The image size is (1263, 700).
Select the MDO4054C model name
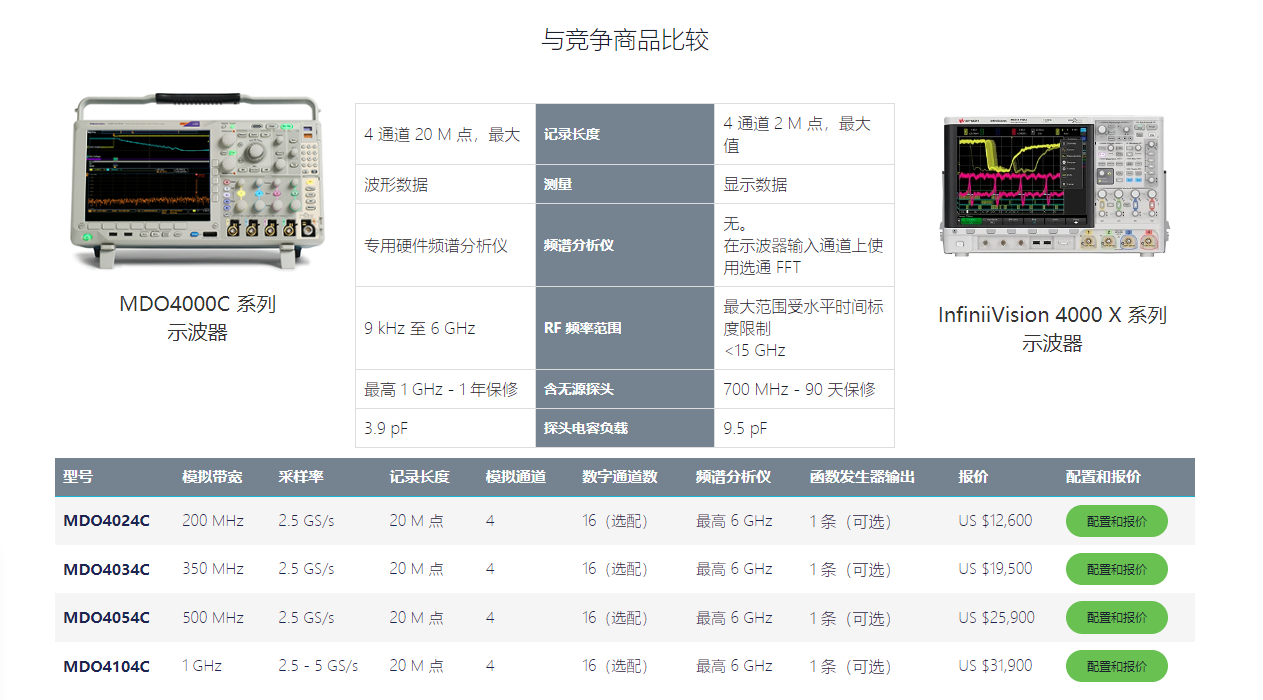[x=106, y=618]
